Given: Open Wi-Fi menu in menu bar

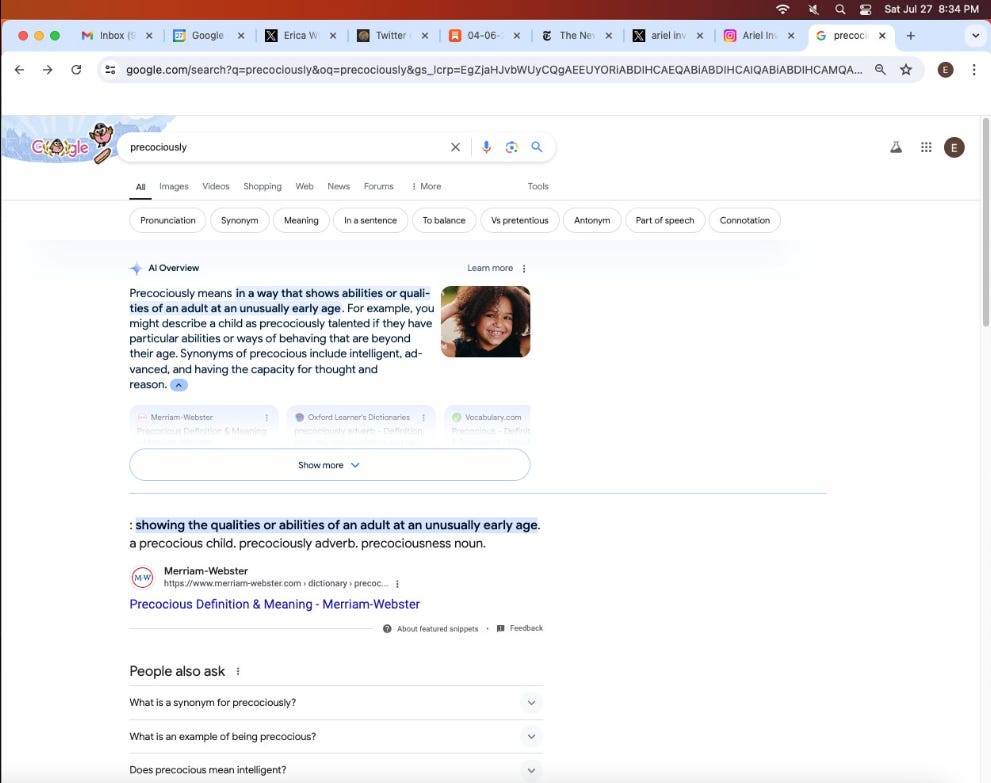Looking at the screenshot, I should 782,9.
